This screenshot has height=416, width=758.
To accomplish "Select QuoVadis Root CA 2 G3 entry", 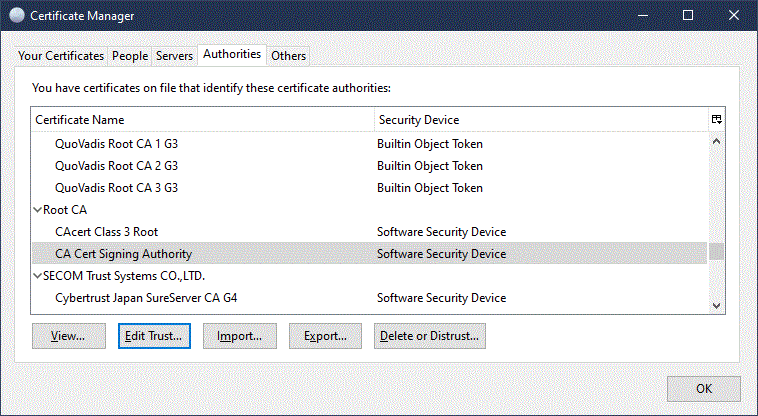I will [116, 166].
